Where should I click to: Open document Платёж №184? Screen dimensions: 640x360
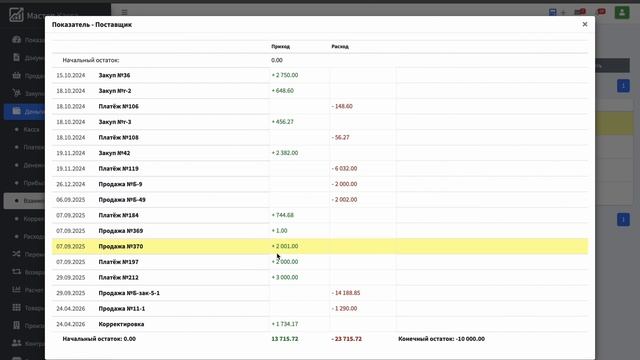(118, 215)
